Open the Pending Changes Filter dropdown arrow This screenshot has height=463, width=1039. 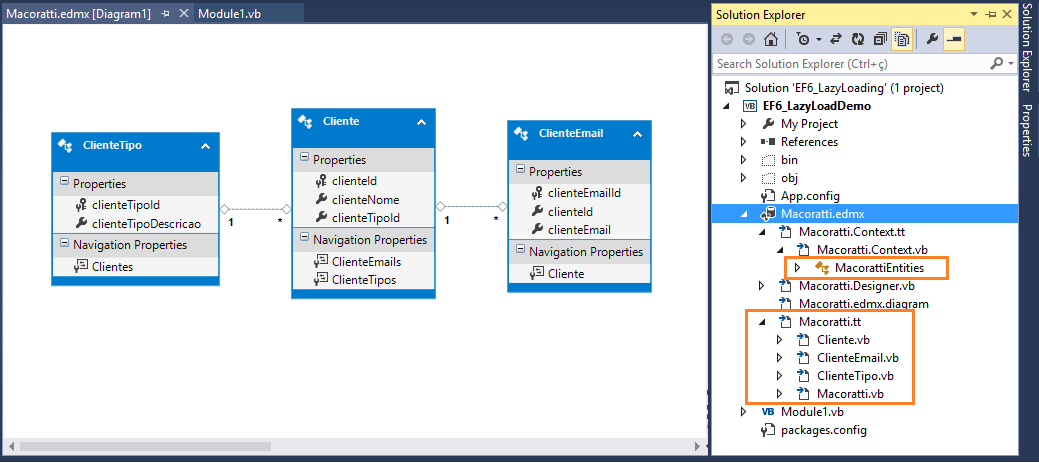[x=819, y=40]
